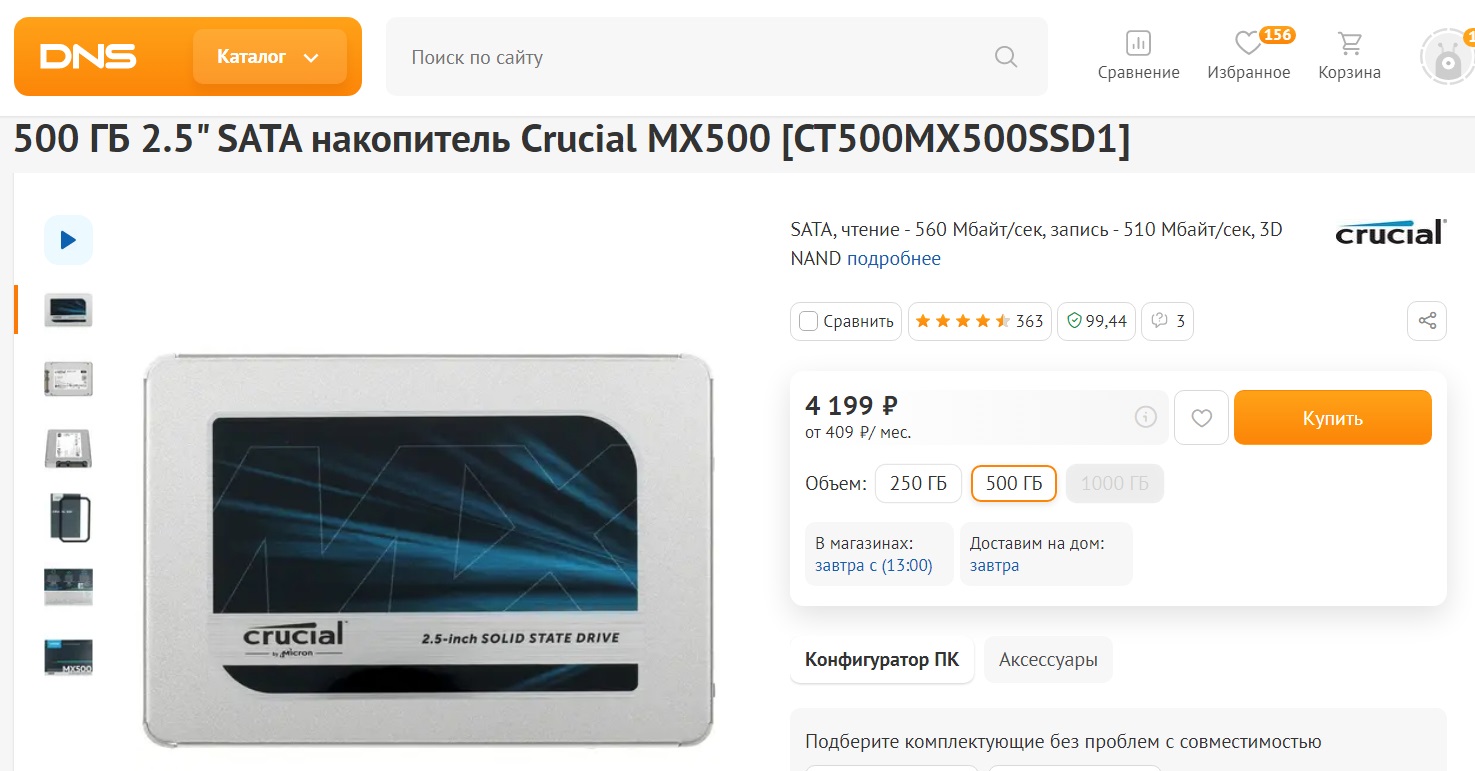Click the share icon button
The image size is (1475, 771).
(x=1427, y=321)
